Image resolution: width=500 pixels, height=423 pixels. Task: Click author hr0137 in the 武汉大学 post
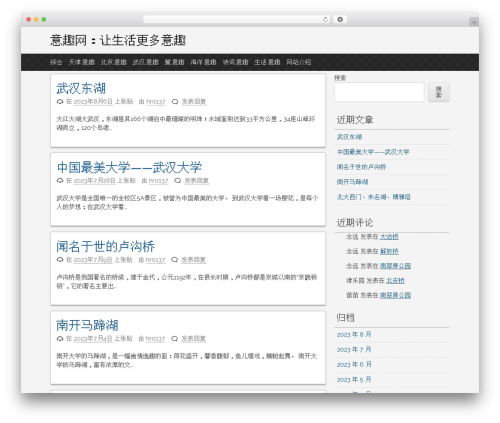point(158,181)
